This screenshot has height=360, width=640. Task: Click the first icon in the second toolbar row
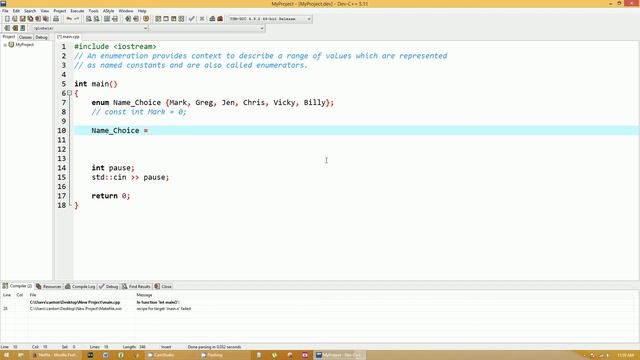[7, 28]
